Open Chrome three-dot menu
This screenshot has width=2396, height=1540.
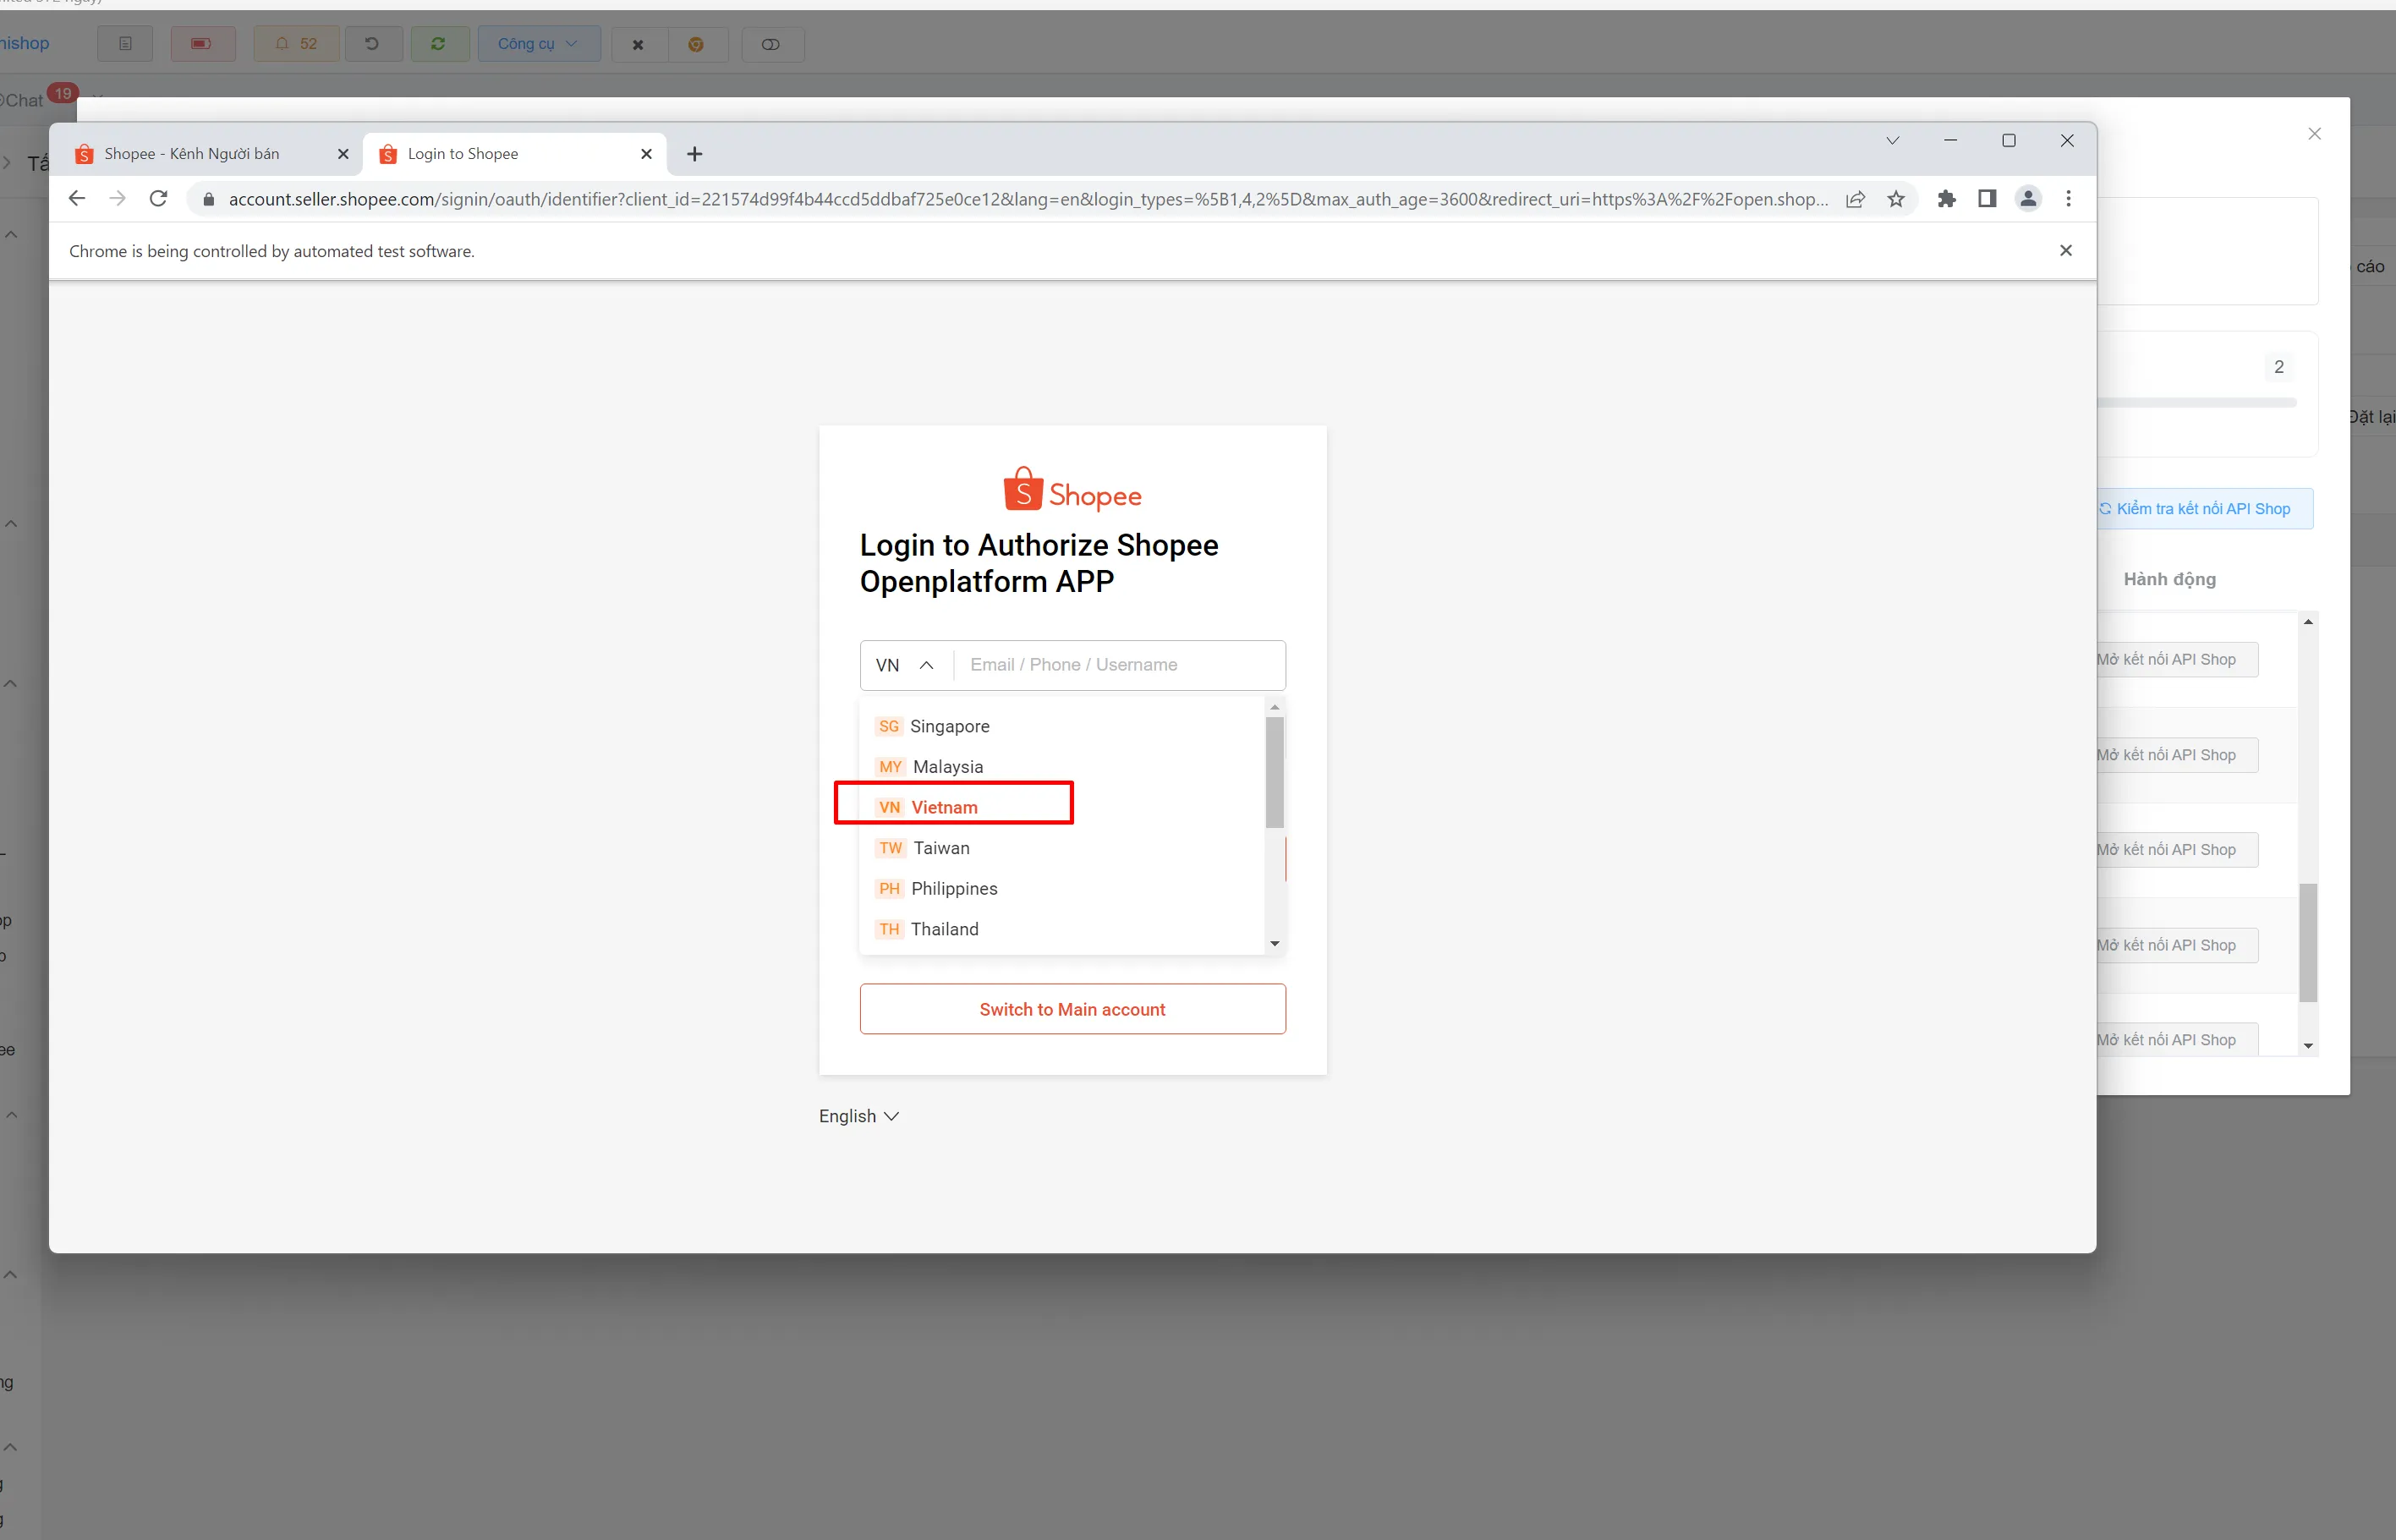[2068, 199]
